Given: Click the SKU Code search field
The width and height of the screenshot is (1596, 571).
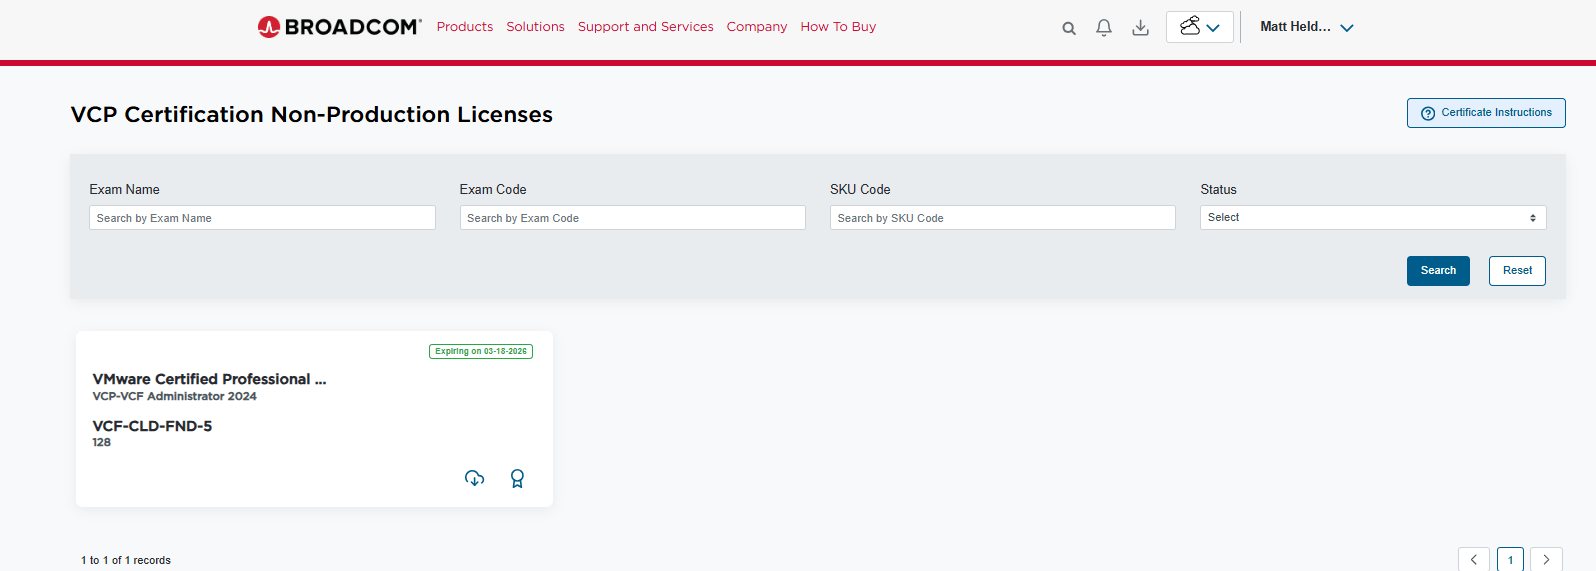Looking at the screenshot, I should pos(1002,218).
